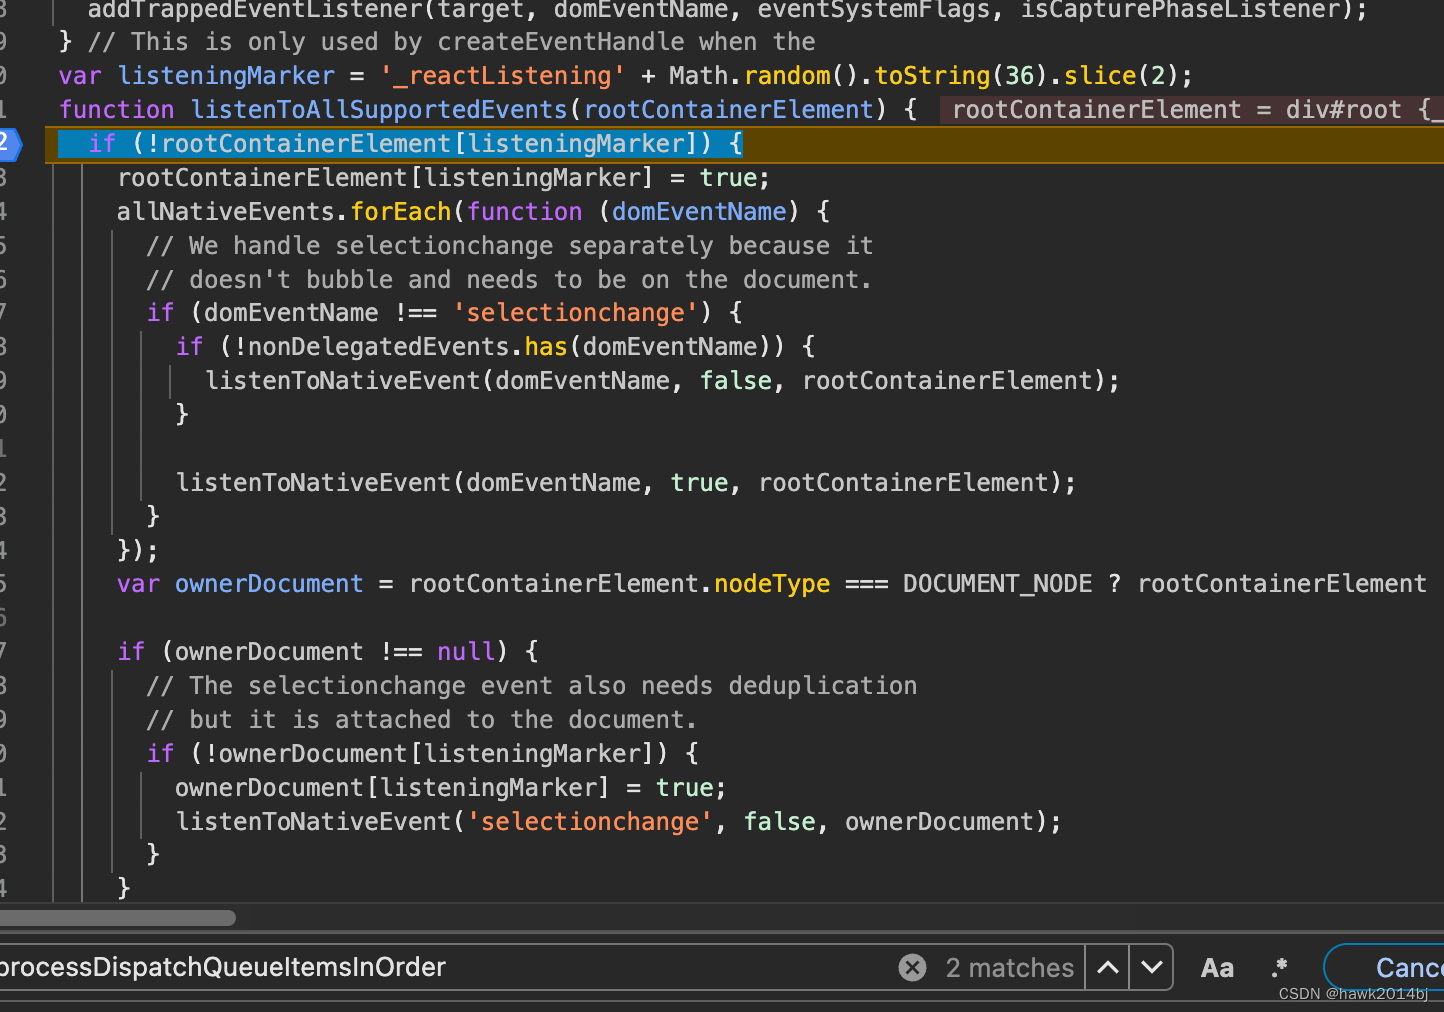Click the listenToNativeEvent call with true argument

[626, 483]
